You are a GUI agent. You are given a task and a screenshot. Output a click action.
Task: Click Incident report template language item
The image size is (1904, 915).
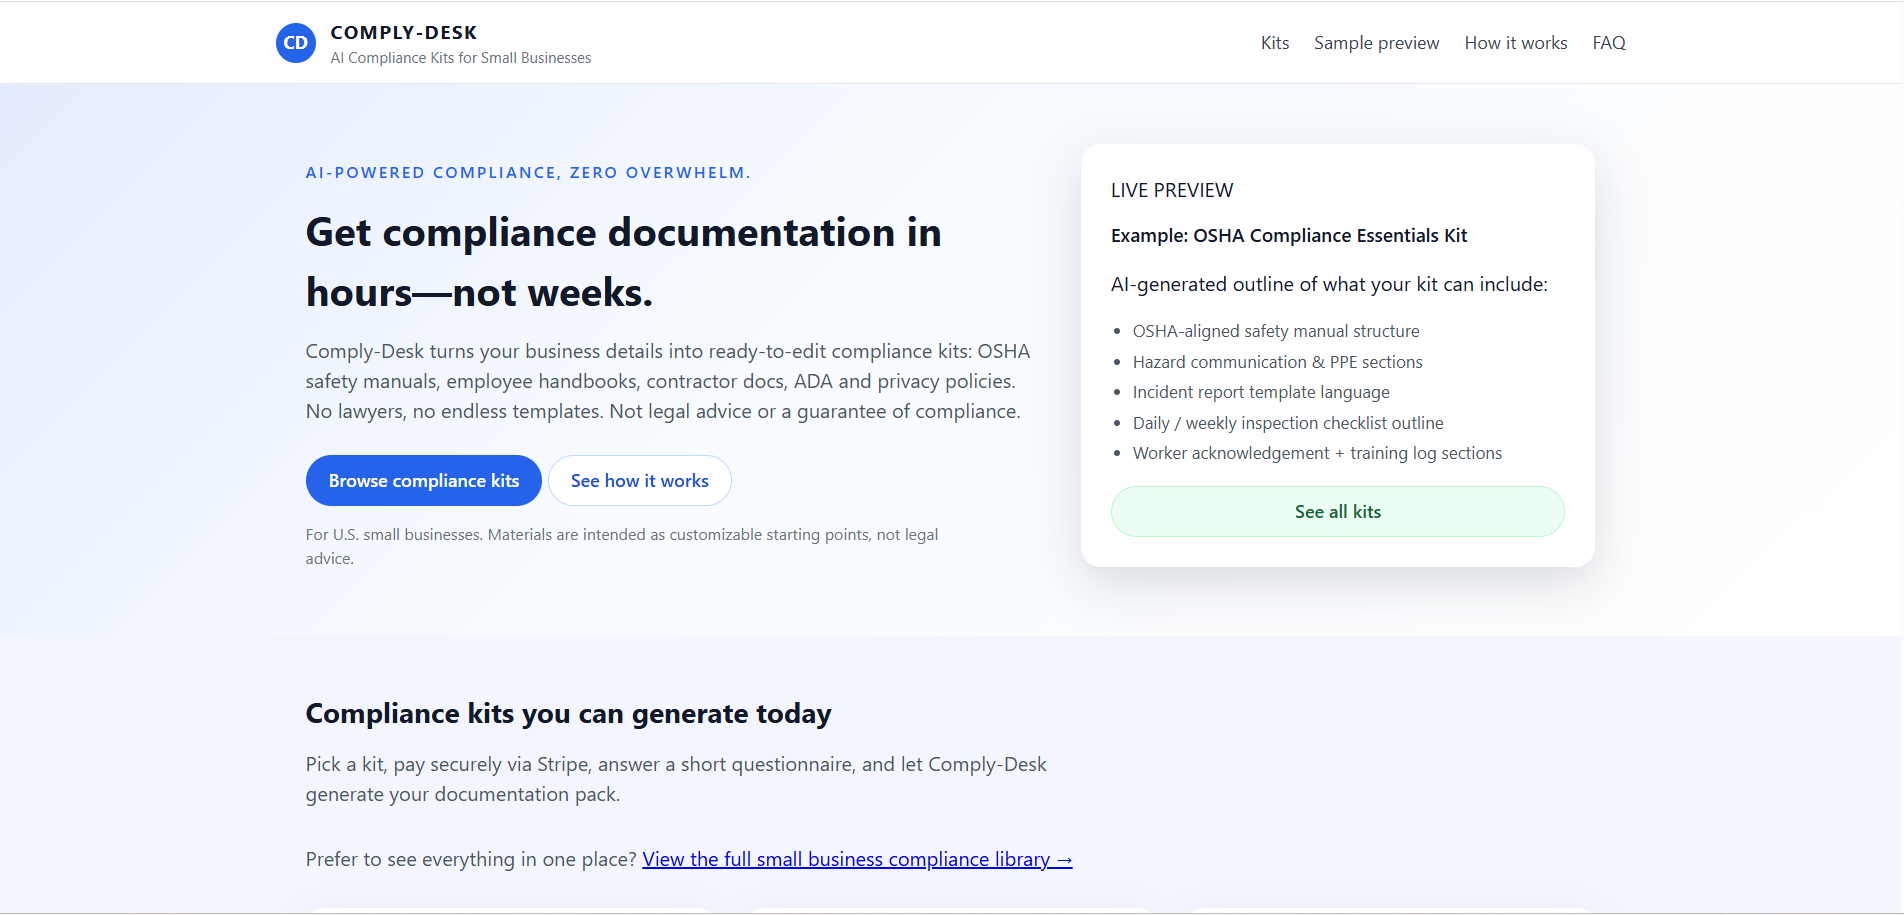click(x=1261, y=392)
